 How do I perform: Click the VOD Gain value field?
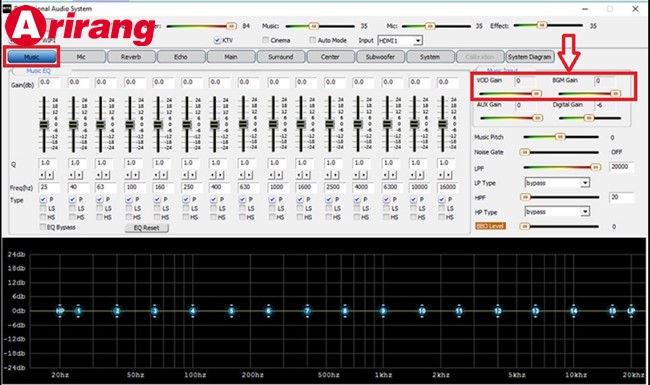[524, 81]
